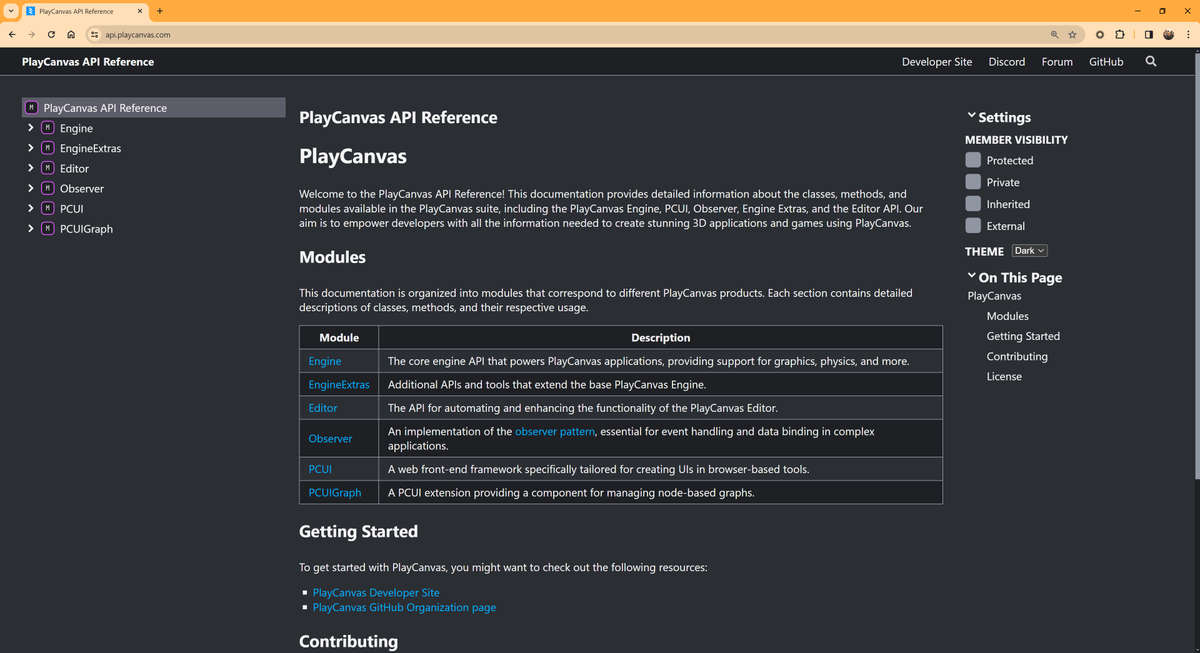Click the profile avatar icon
Image resolution: width=1200 pixels, height=653 pixels.
pos(1168,34)
